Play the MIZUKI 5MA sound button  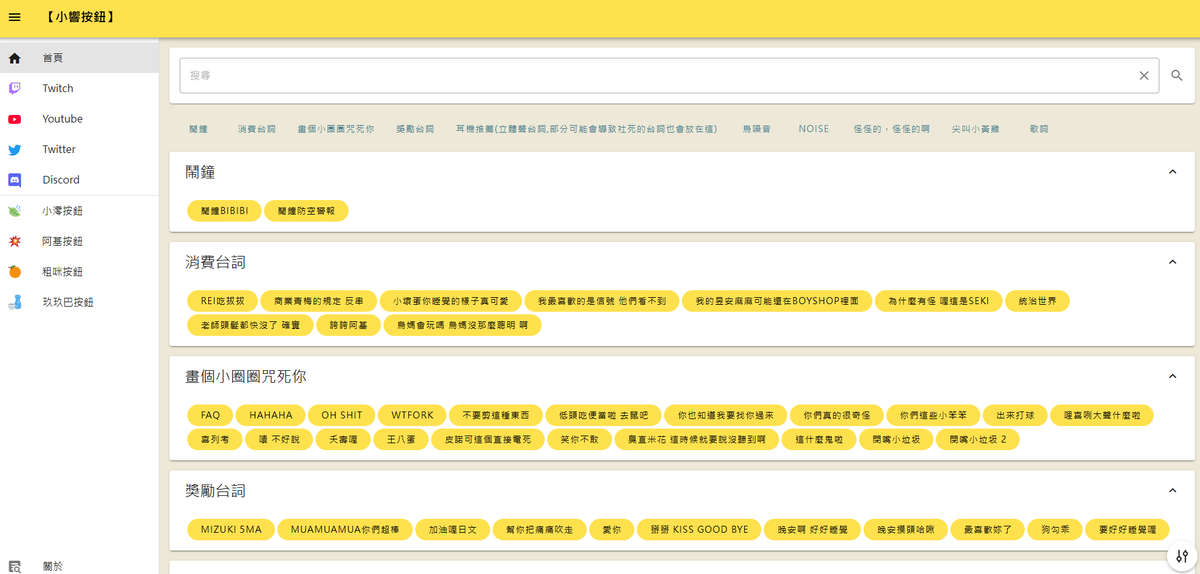[x=231, y=529]
